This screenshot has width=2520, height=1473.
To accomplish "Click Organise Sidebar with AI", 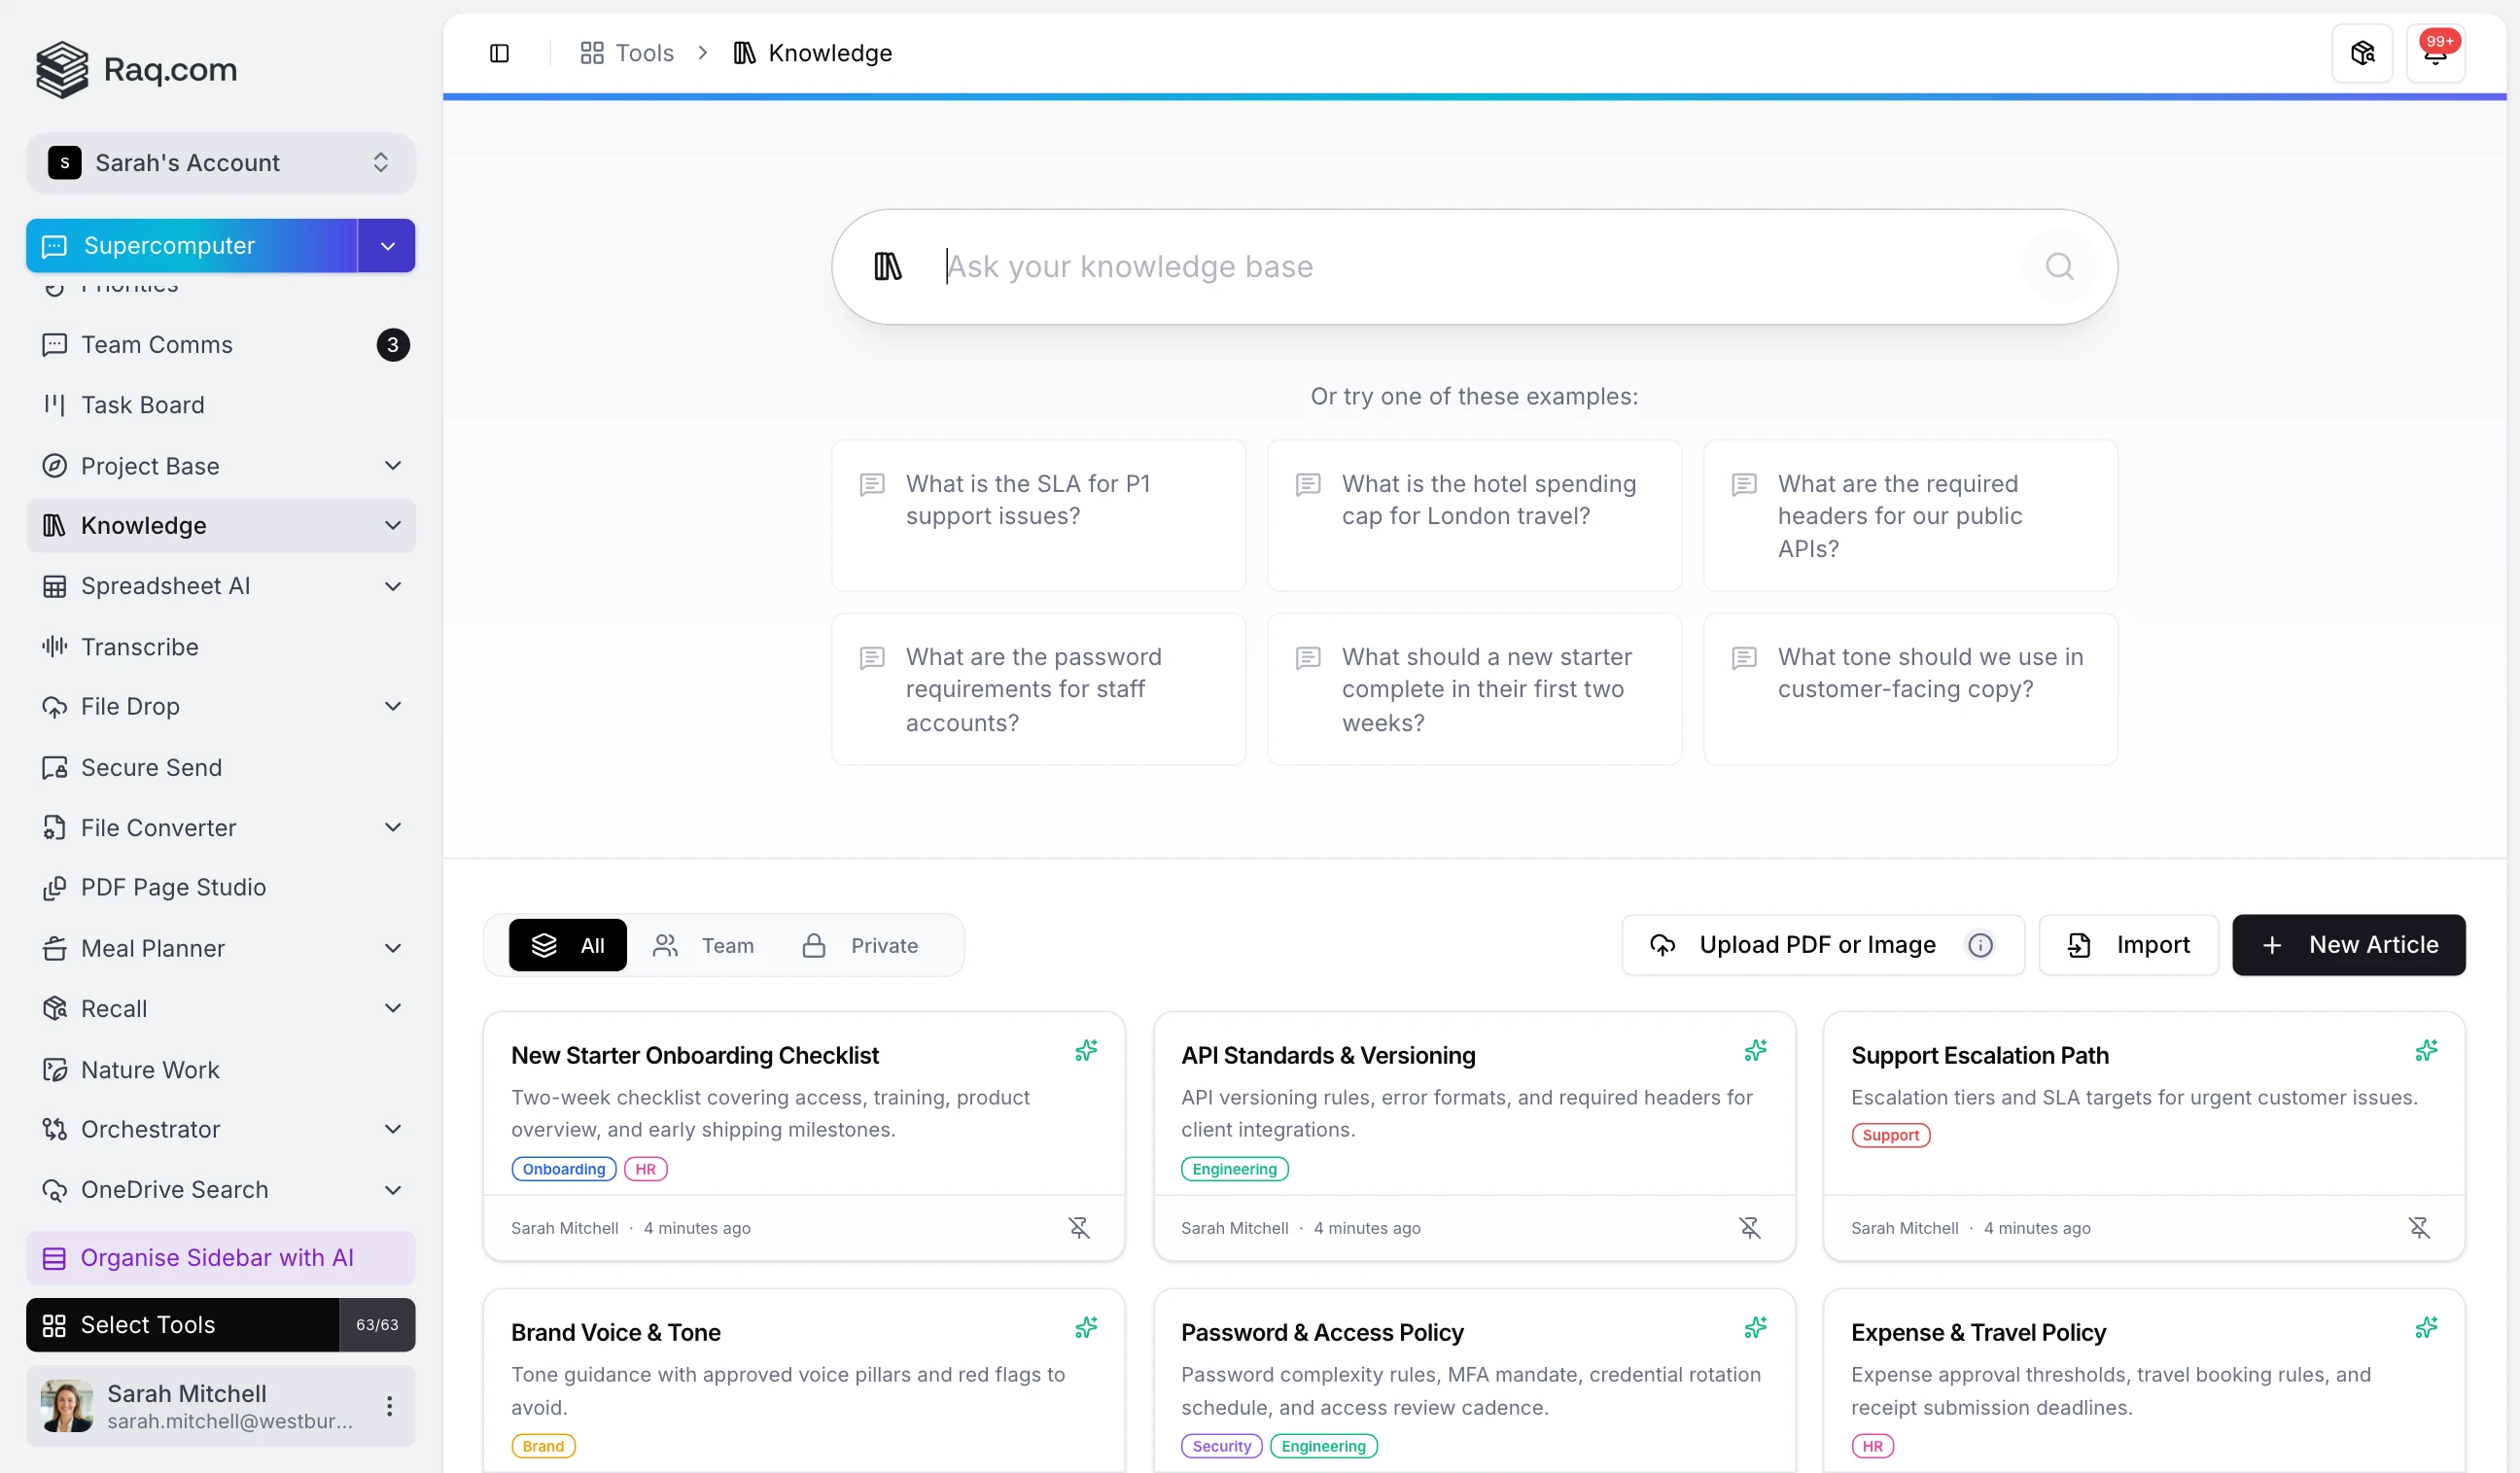I will click(221, 1257).
